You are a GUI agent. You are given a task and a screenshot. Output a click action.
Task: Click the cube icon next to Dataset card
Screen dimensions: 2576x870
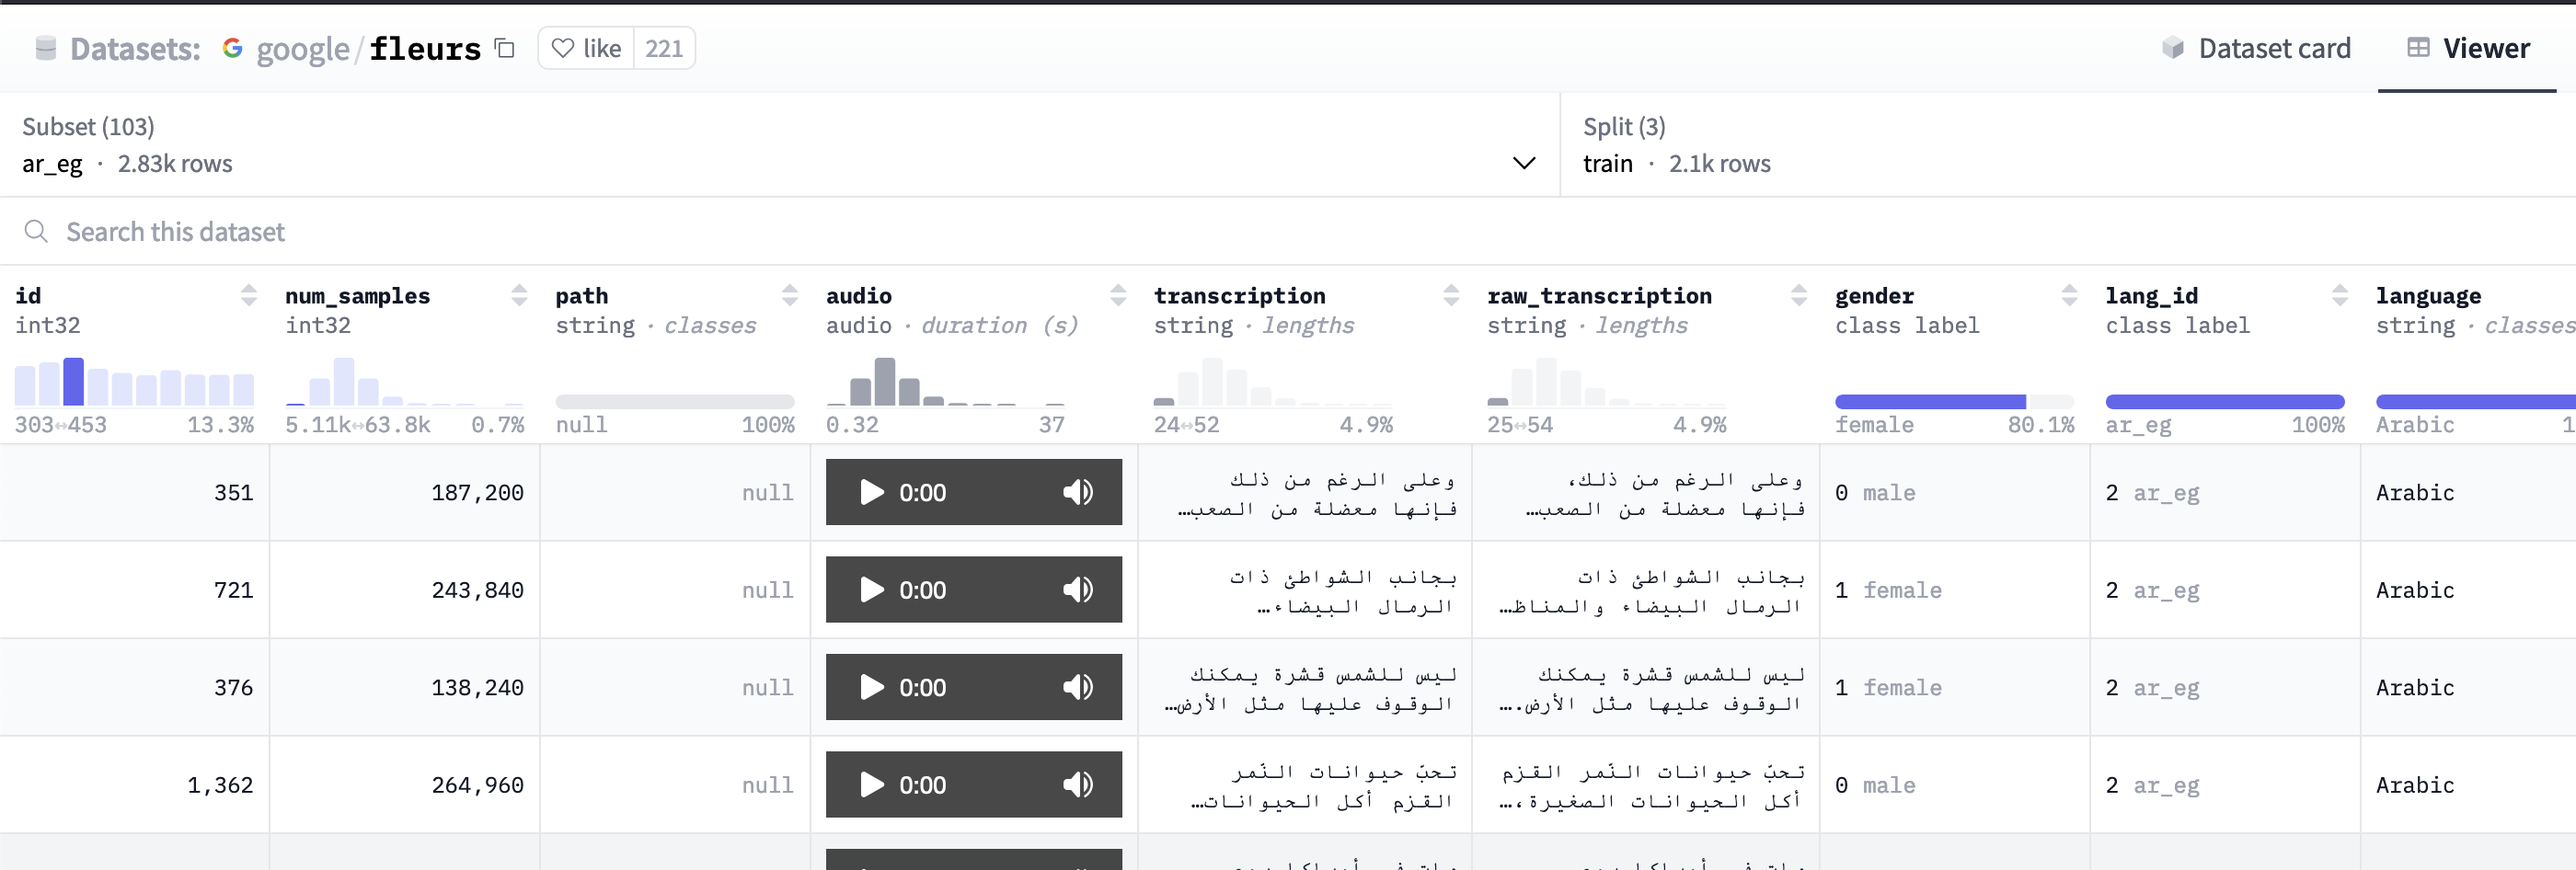[2172, 47]
